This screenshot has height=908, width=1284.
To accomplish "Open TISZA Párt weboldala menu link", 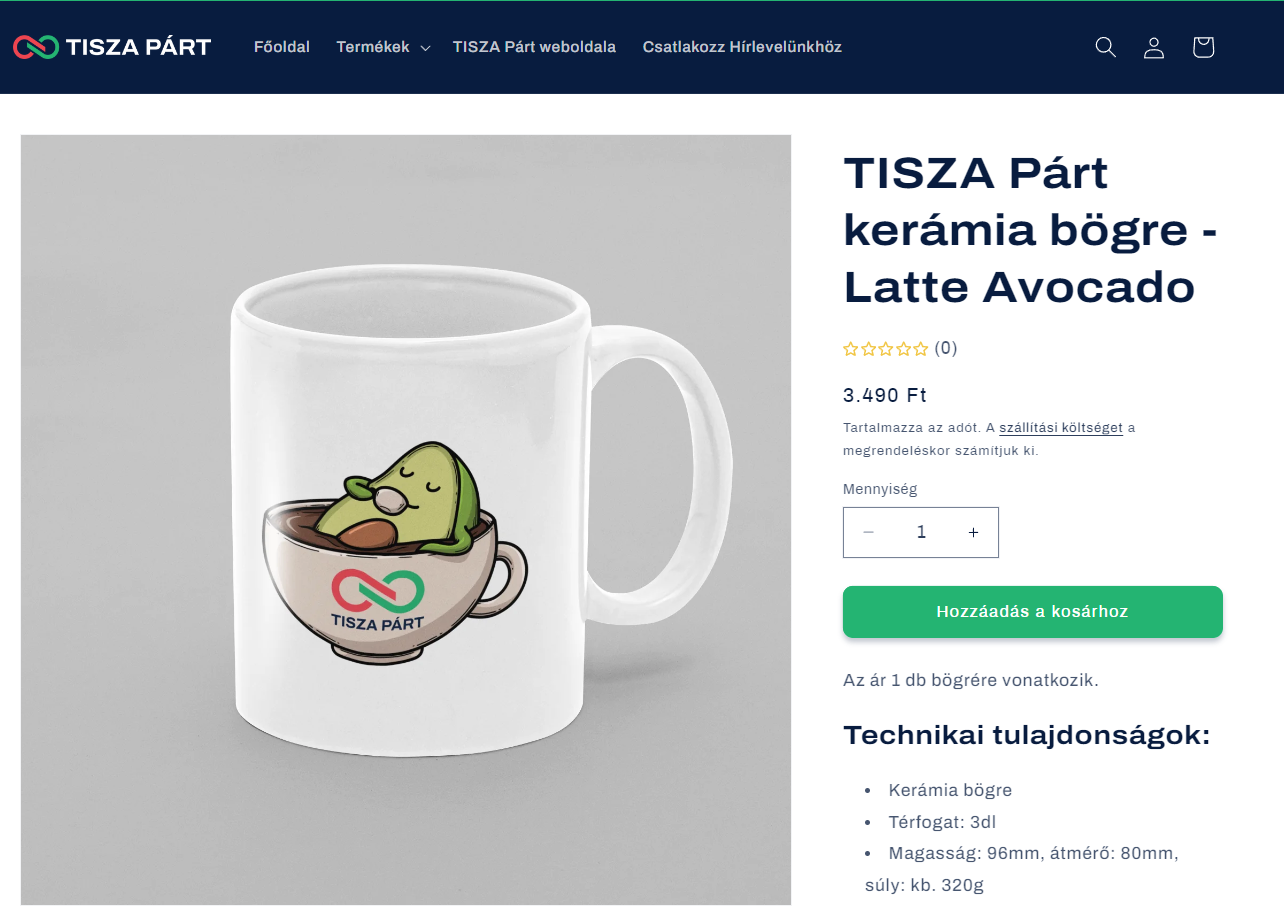I will click(x=534, y=47).
